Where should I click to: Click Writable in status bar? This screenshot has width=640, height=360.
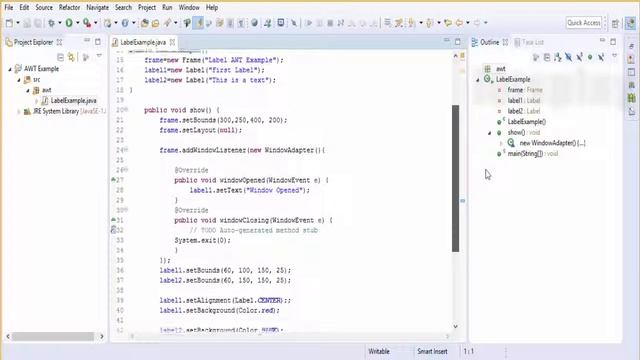click(379, 351)
